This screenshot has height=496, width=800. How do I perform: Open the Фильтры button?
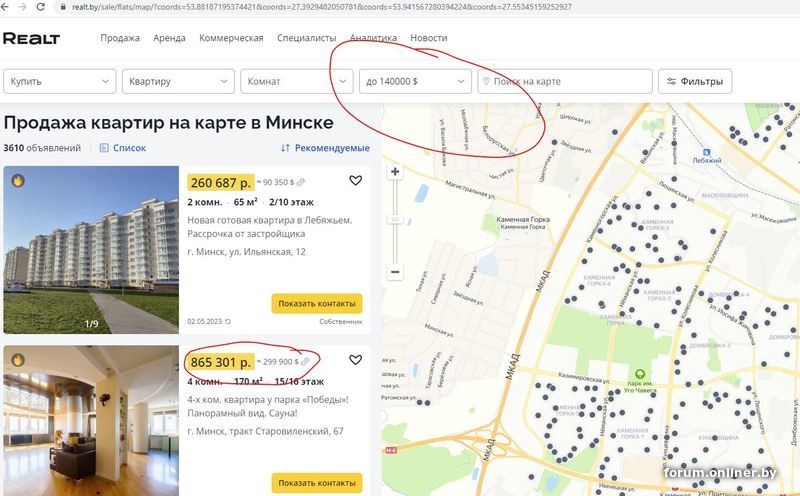[x=695, y=81]
